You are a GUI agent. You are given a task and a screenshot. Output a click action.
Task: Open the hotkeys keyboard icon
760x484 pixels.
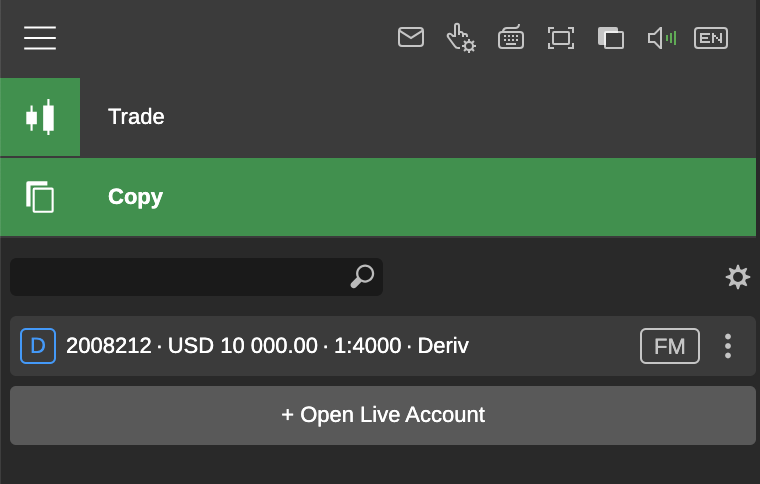coord(511,38)
